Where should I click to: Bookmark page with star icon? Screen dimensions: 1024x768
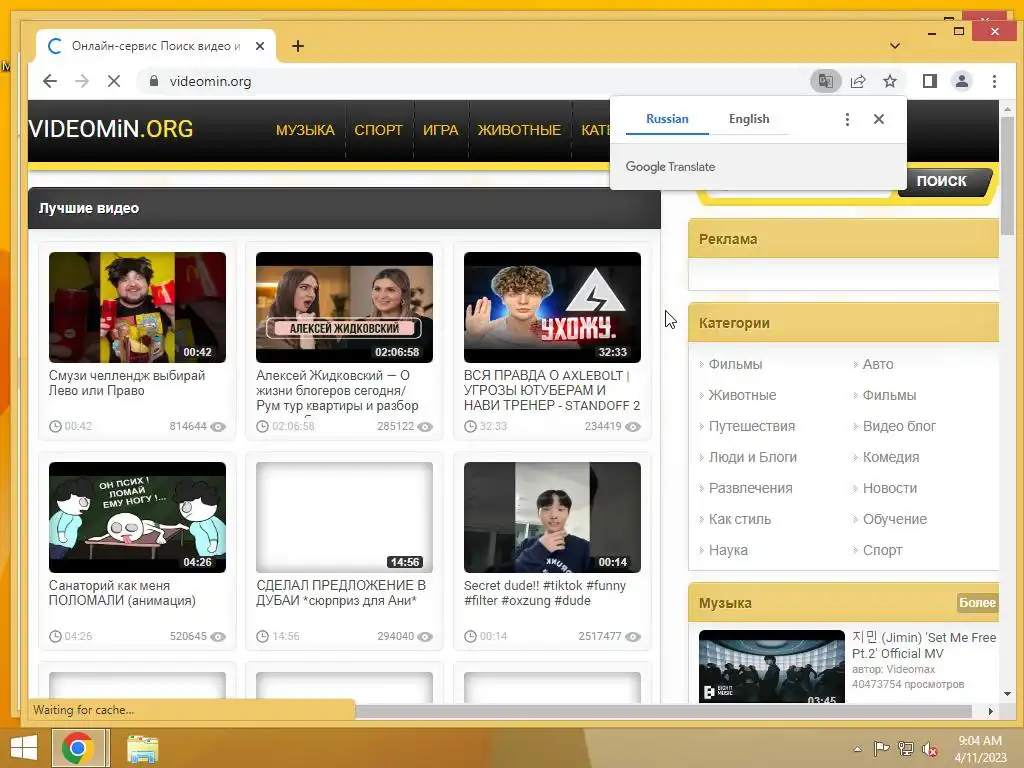pyautogui.click(x=889, y=81)
